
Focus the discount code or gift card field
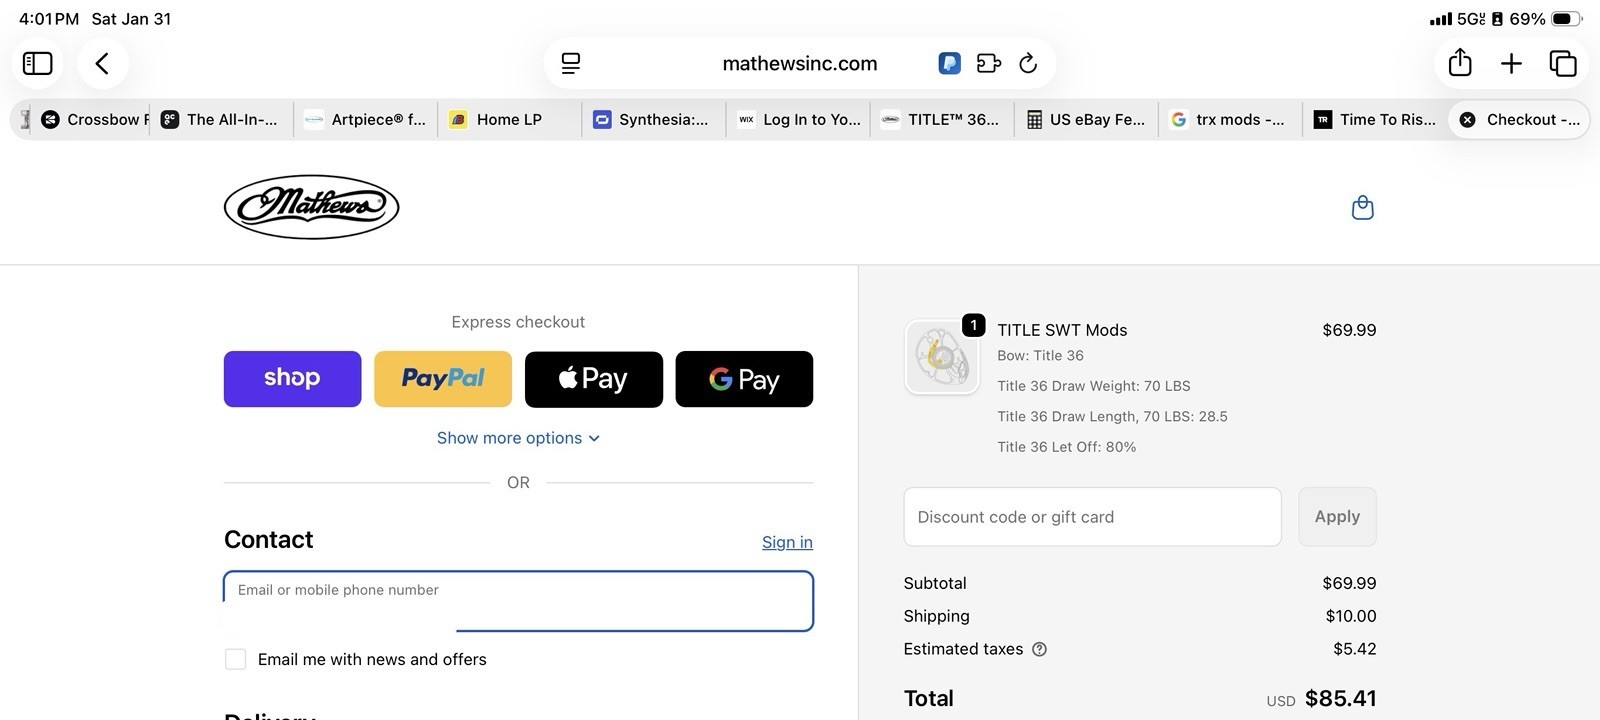[x=1092, y=517]
